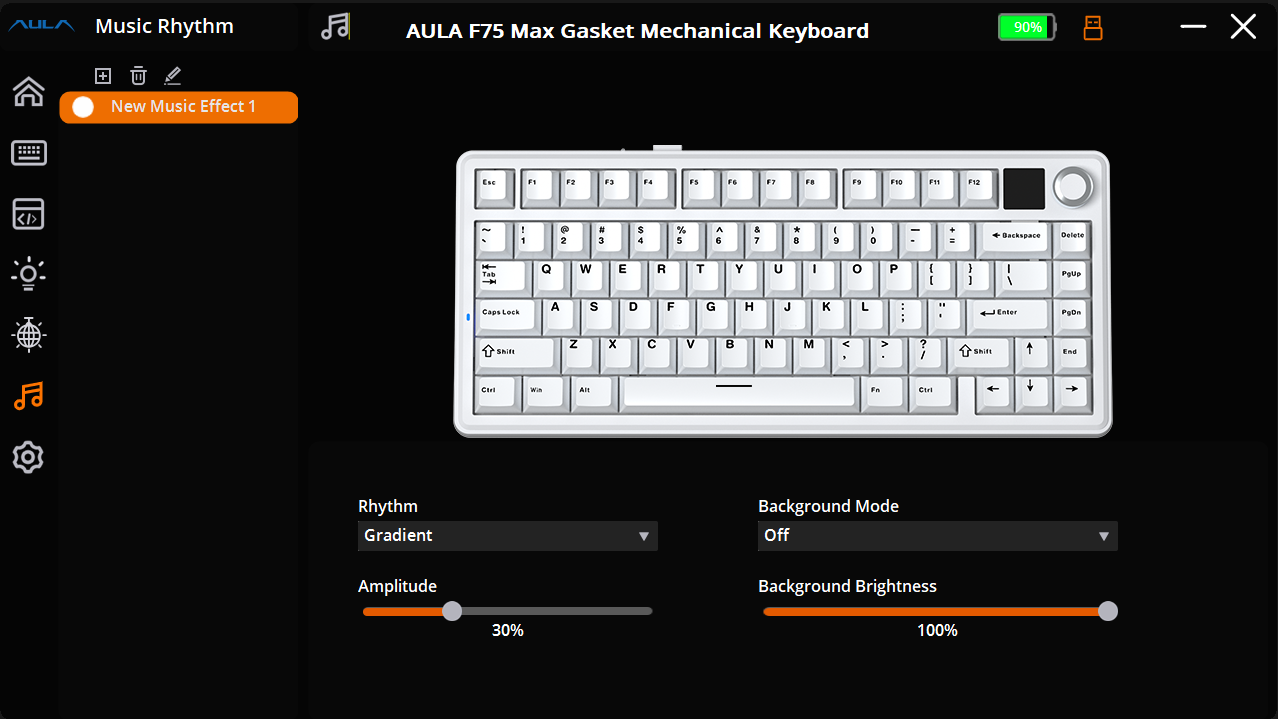
Task: Open the globe-style sidebar icon
Action: point(28,335)
